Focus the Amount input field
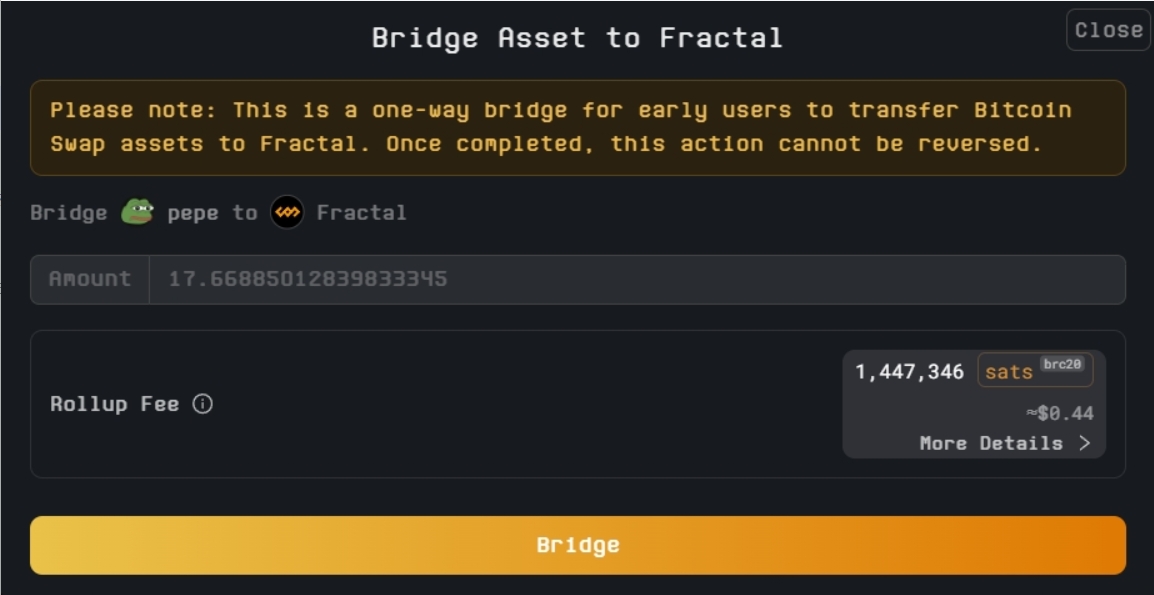This screenshot has height=595, width=1154. [x=636, y=279]
